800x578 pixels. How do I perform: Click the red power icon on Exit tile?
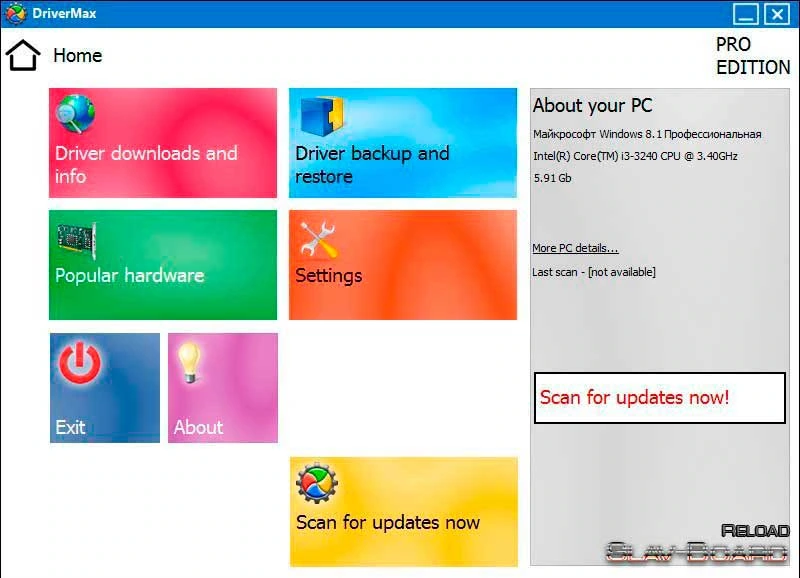pyautogui.click(x=80, y=362)
